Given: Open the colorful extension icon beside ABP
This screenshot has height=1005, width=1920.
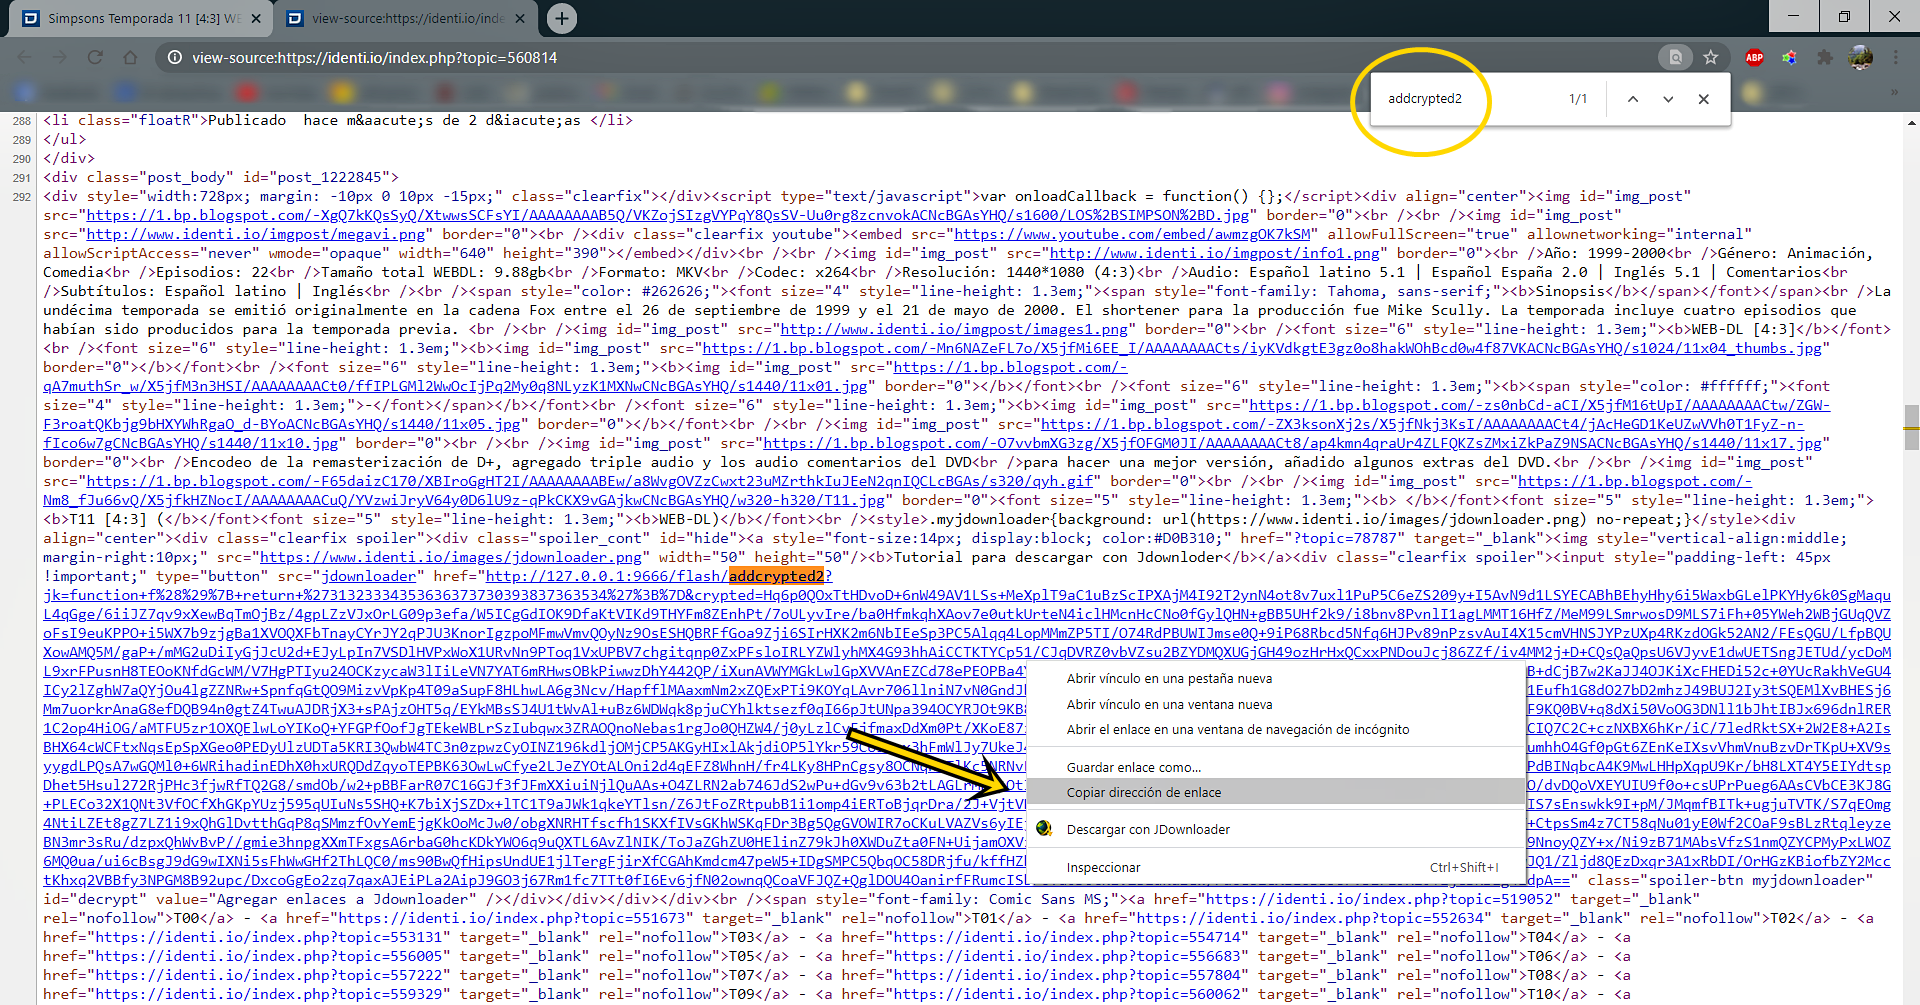Looking at the screenshot, I should [x=1789, y=58].
